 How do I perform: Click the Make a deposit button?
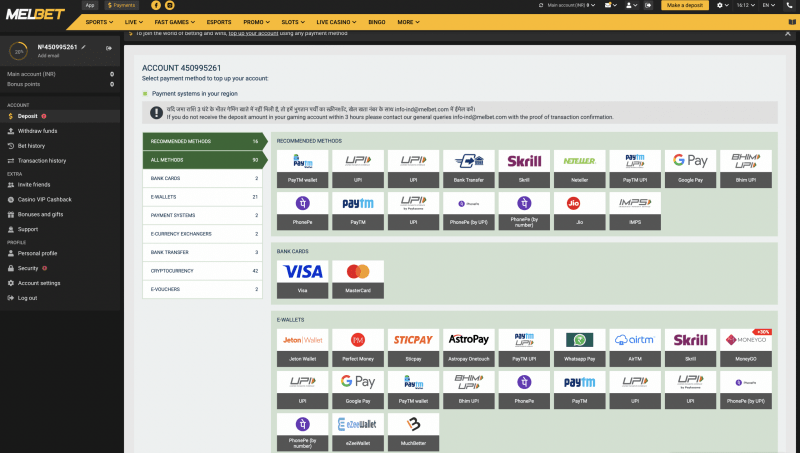(x=684, y=5)
